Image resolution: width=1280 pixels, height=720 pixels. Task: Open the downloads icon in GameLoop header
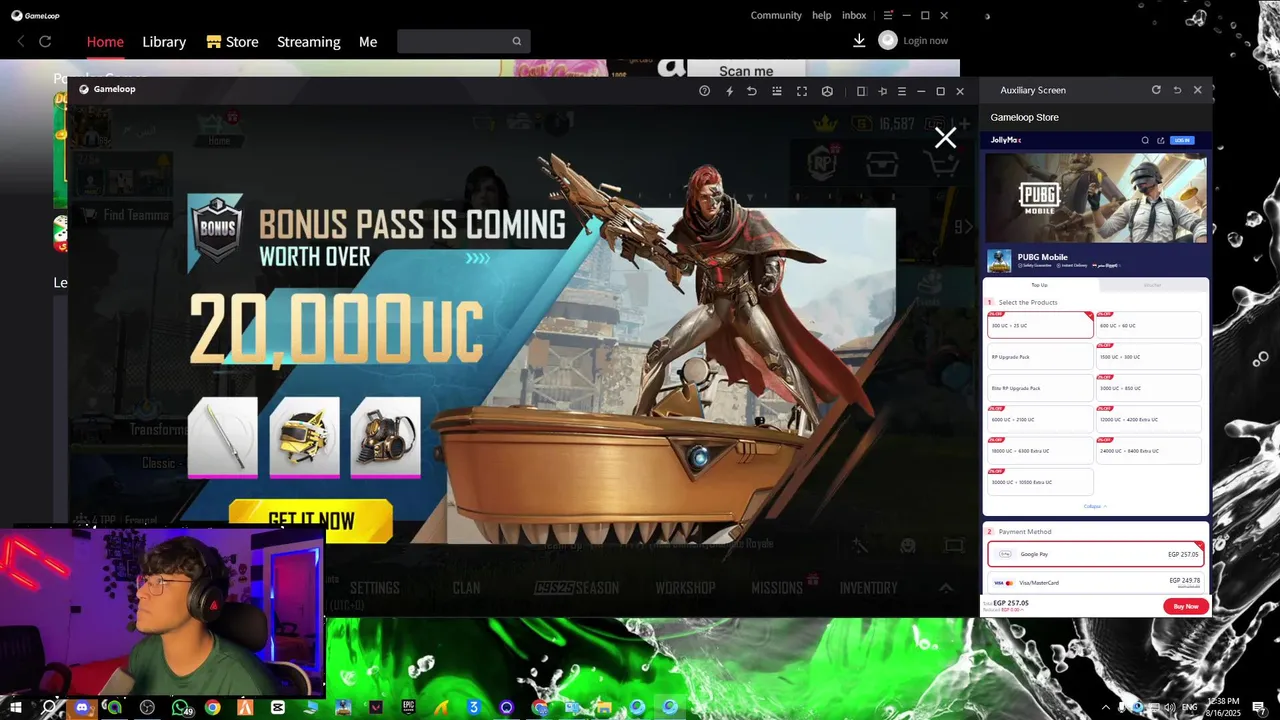click(x=859, y=41)
